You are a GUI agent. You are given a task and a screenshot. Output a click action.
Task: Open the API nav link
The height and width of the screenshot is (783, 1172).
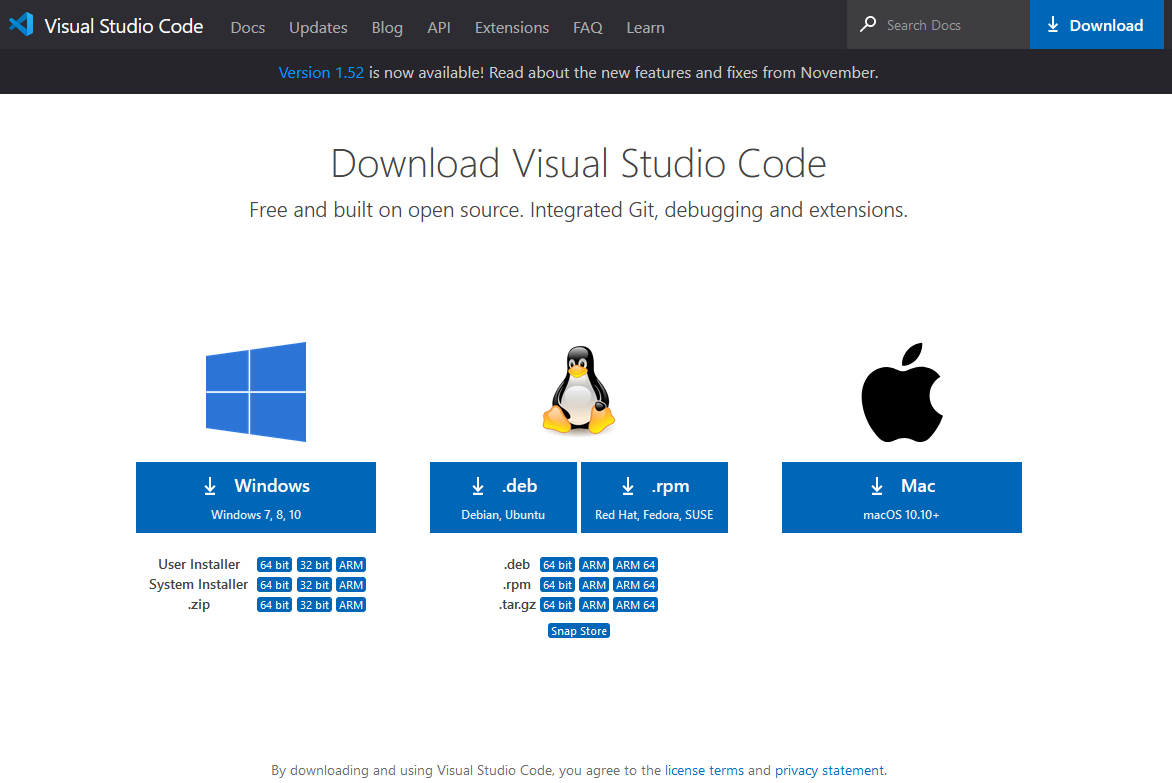[x=439, y=28]
